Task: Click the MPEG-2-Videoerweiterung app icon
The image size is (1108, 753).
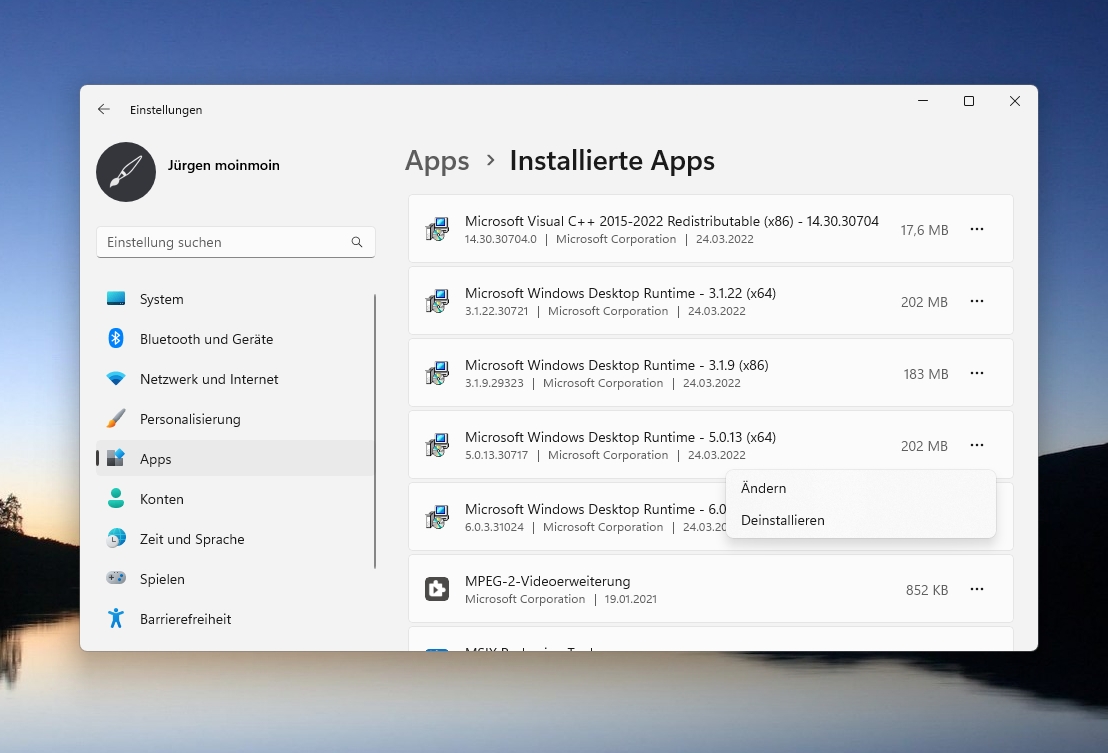Action: pos(437,589)
